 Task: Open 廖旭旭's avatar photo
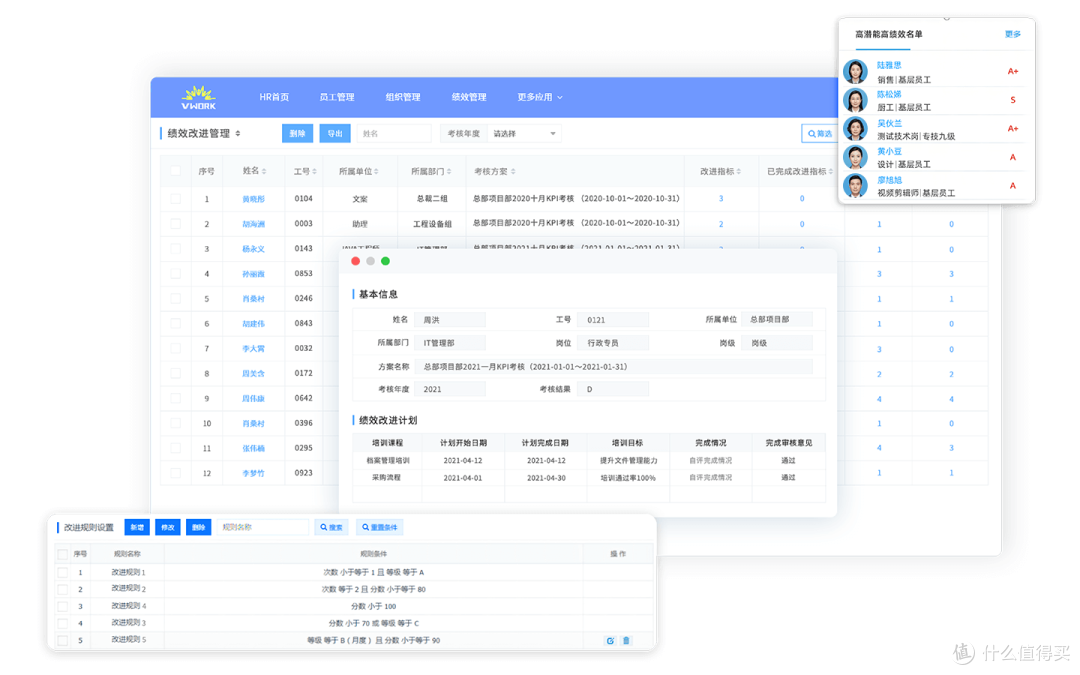[x=855, y=186]
